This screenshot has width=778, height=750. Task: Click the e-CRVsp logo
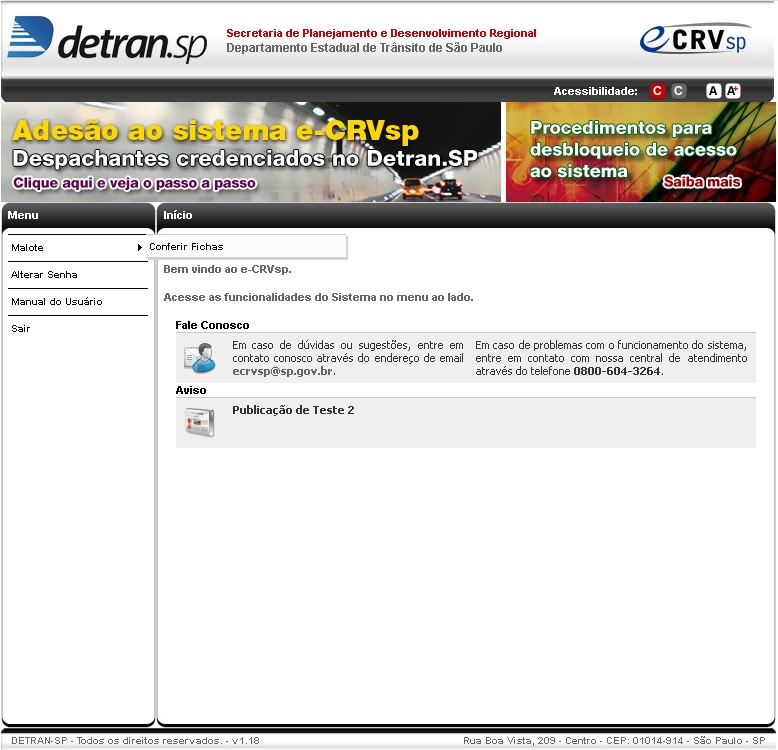coord(695,39)
